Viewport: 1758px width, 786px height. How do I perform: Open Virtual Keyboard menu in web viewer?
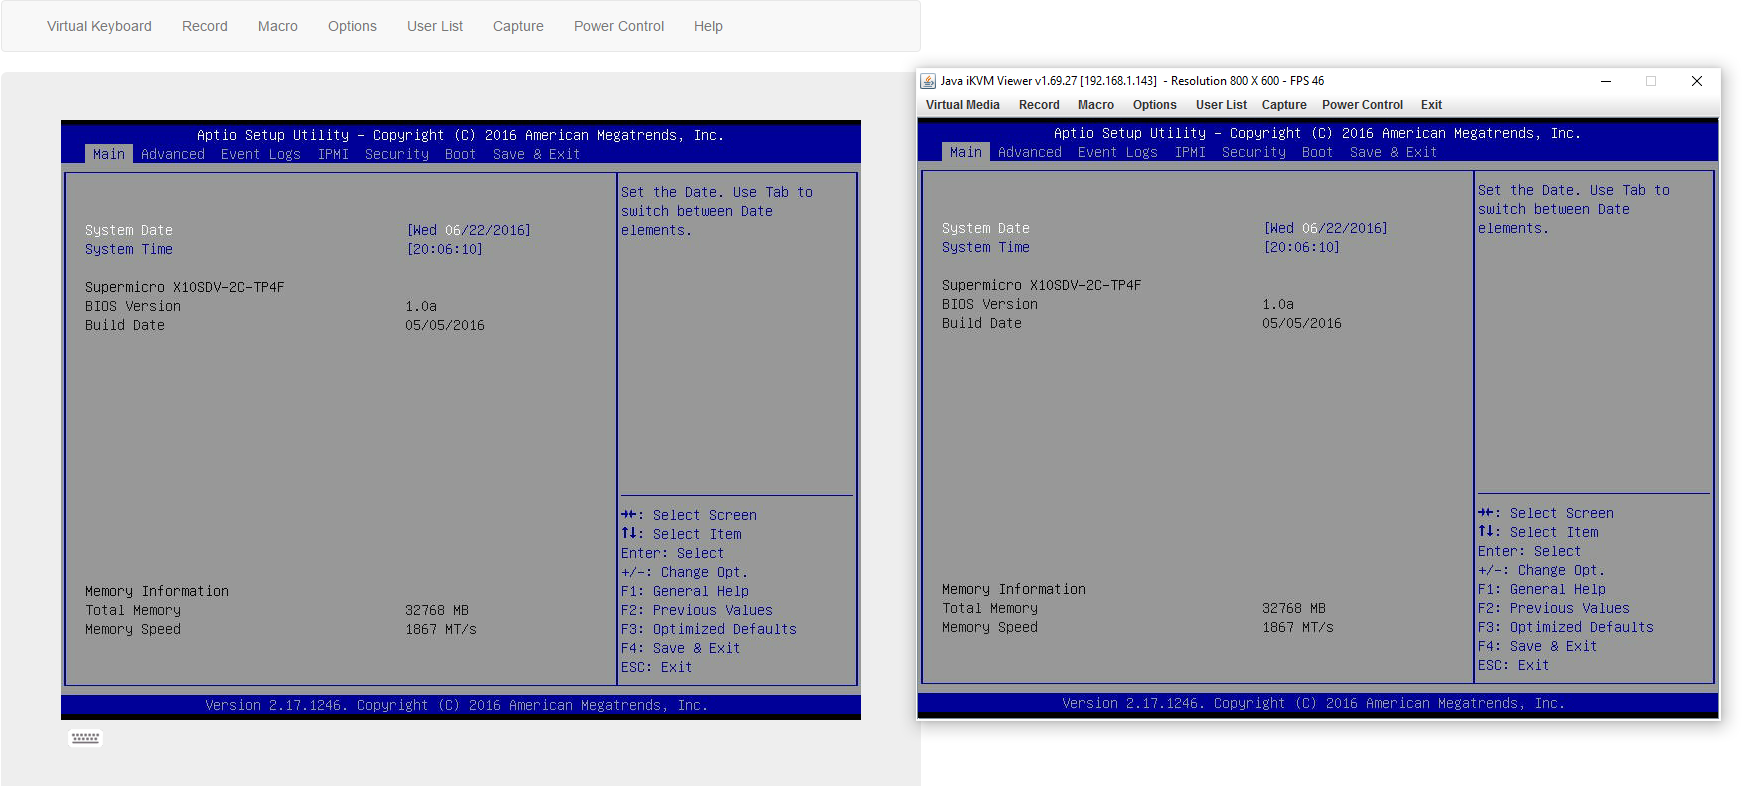click(x=99, y=26)
